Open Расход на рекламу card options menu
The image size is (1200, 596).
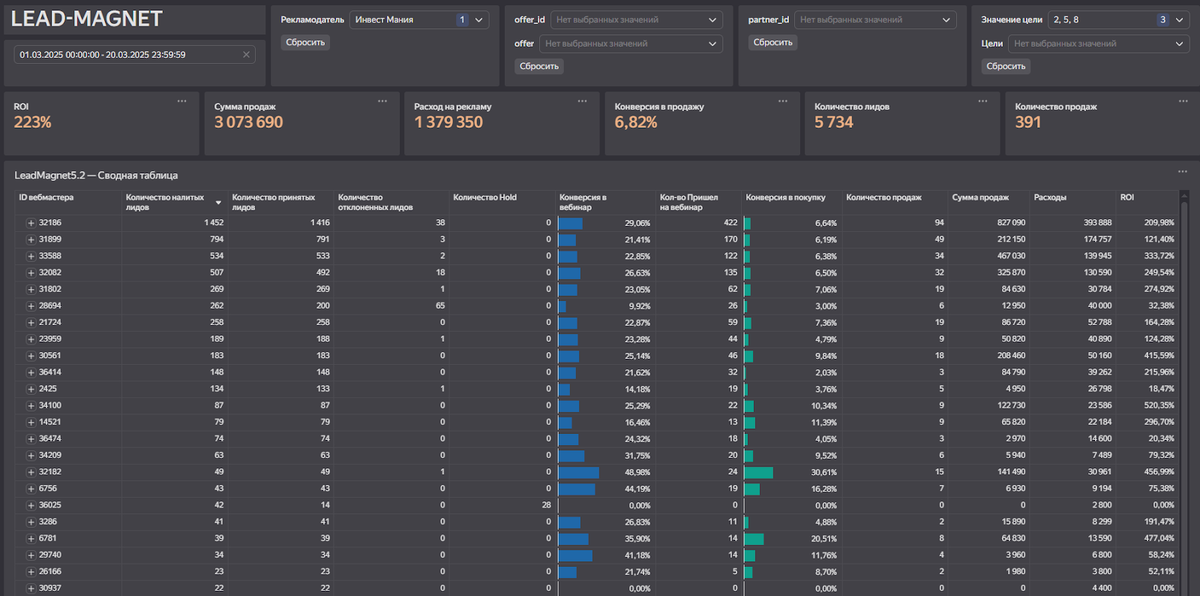click(582, 101)
